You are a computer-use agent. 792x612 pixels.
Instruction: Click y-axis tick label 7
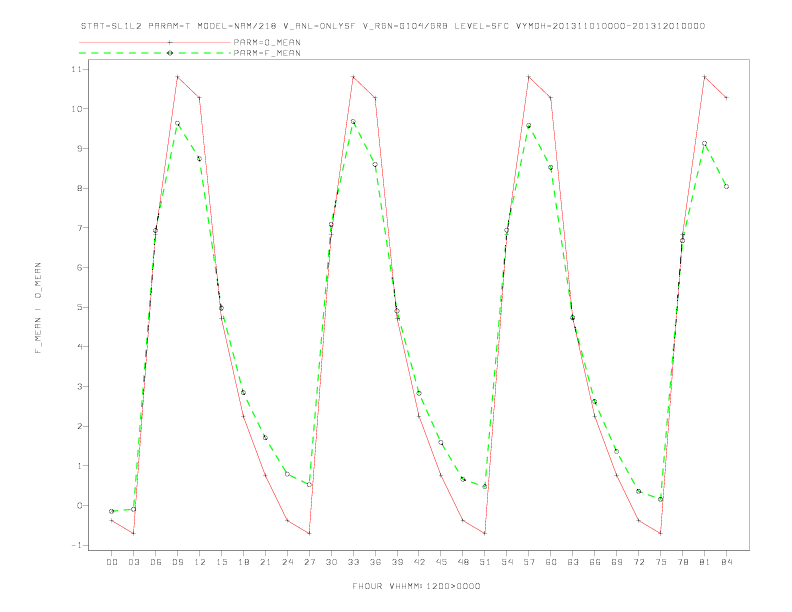(80, 228)
